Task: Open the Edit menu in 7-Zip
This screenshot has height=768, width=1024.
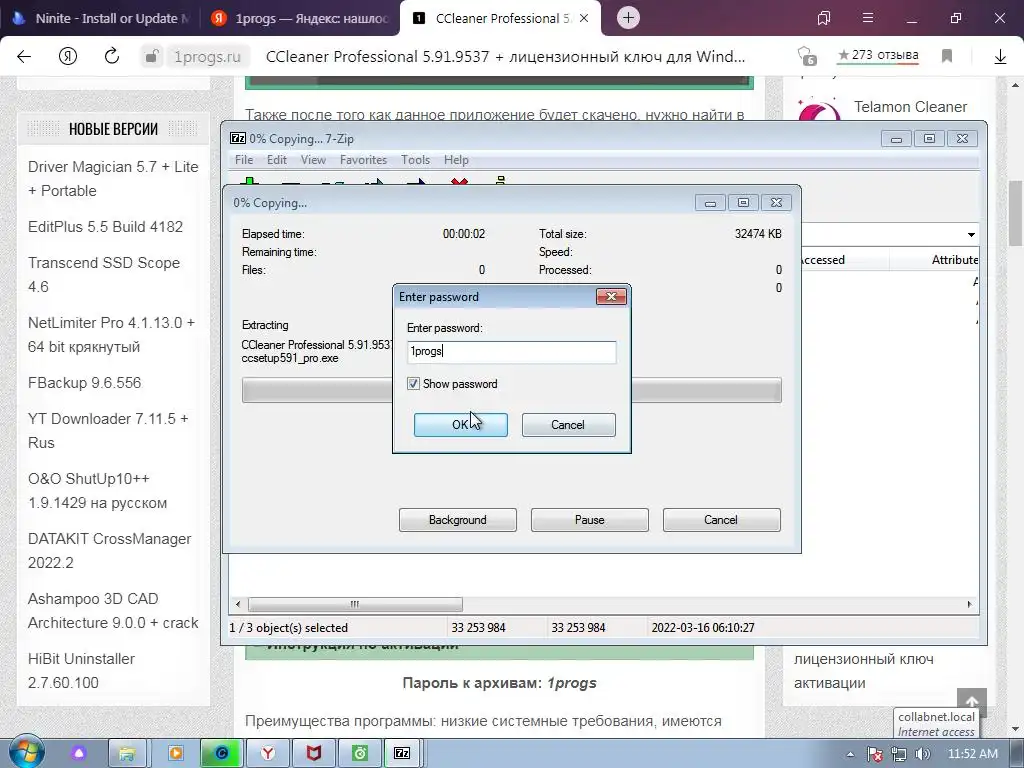Action: pyautogui.click(x=276, y=160)
